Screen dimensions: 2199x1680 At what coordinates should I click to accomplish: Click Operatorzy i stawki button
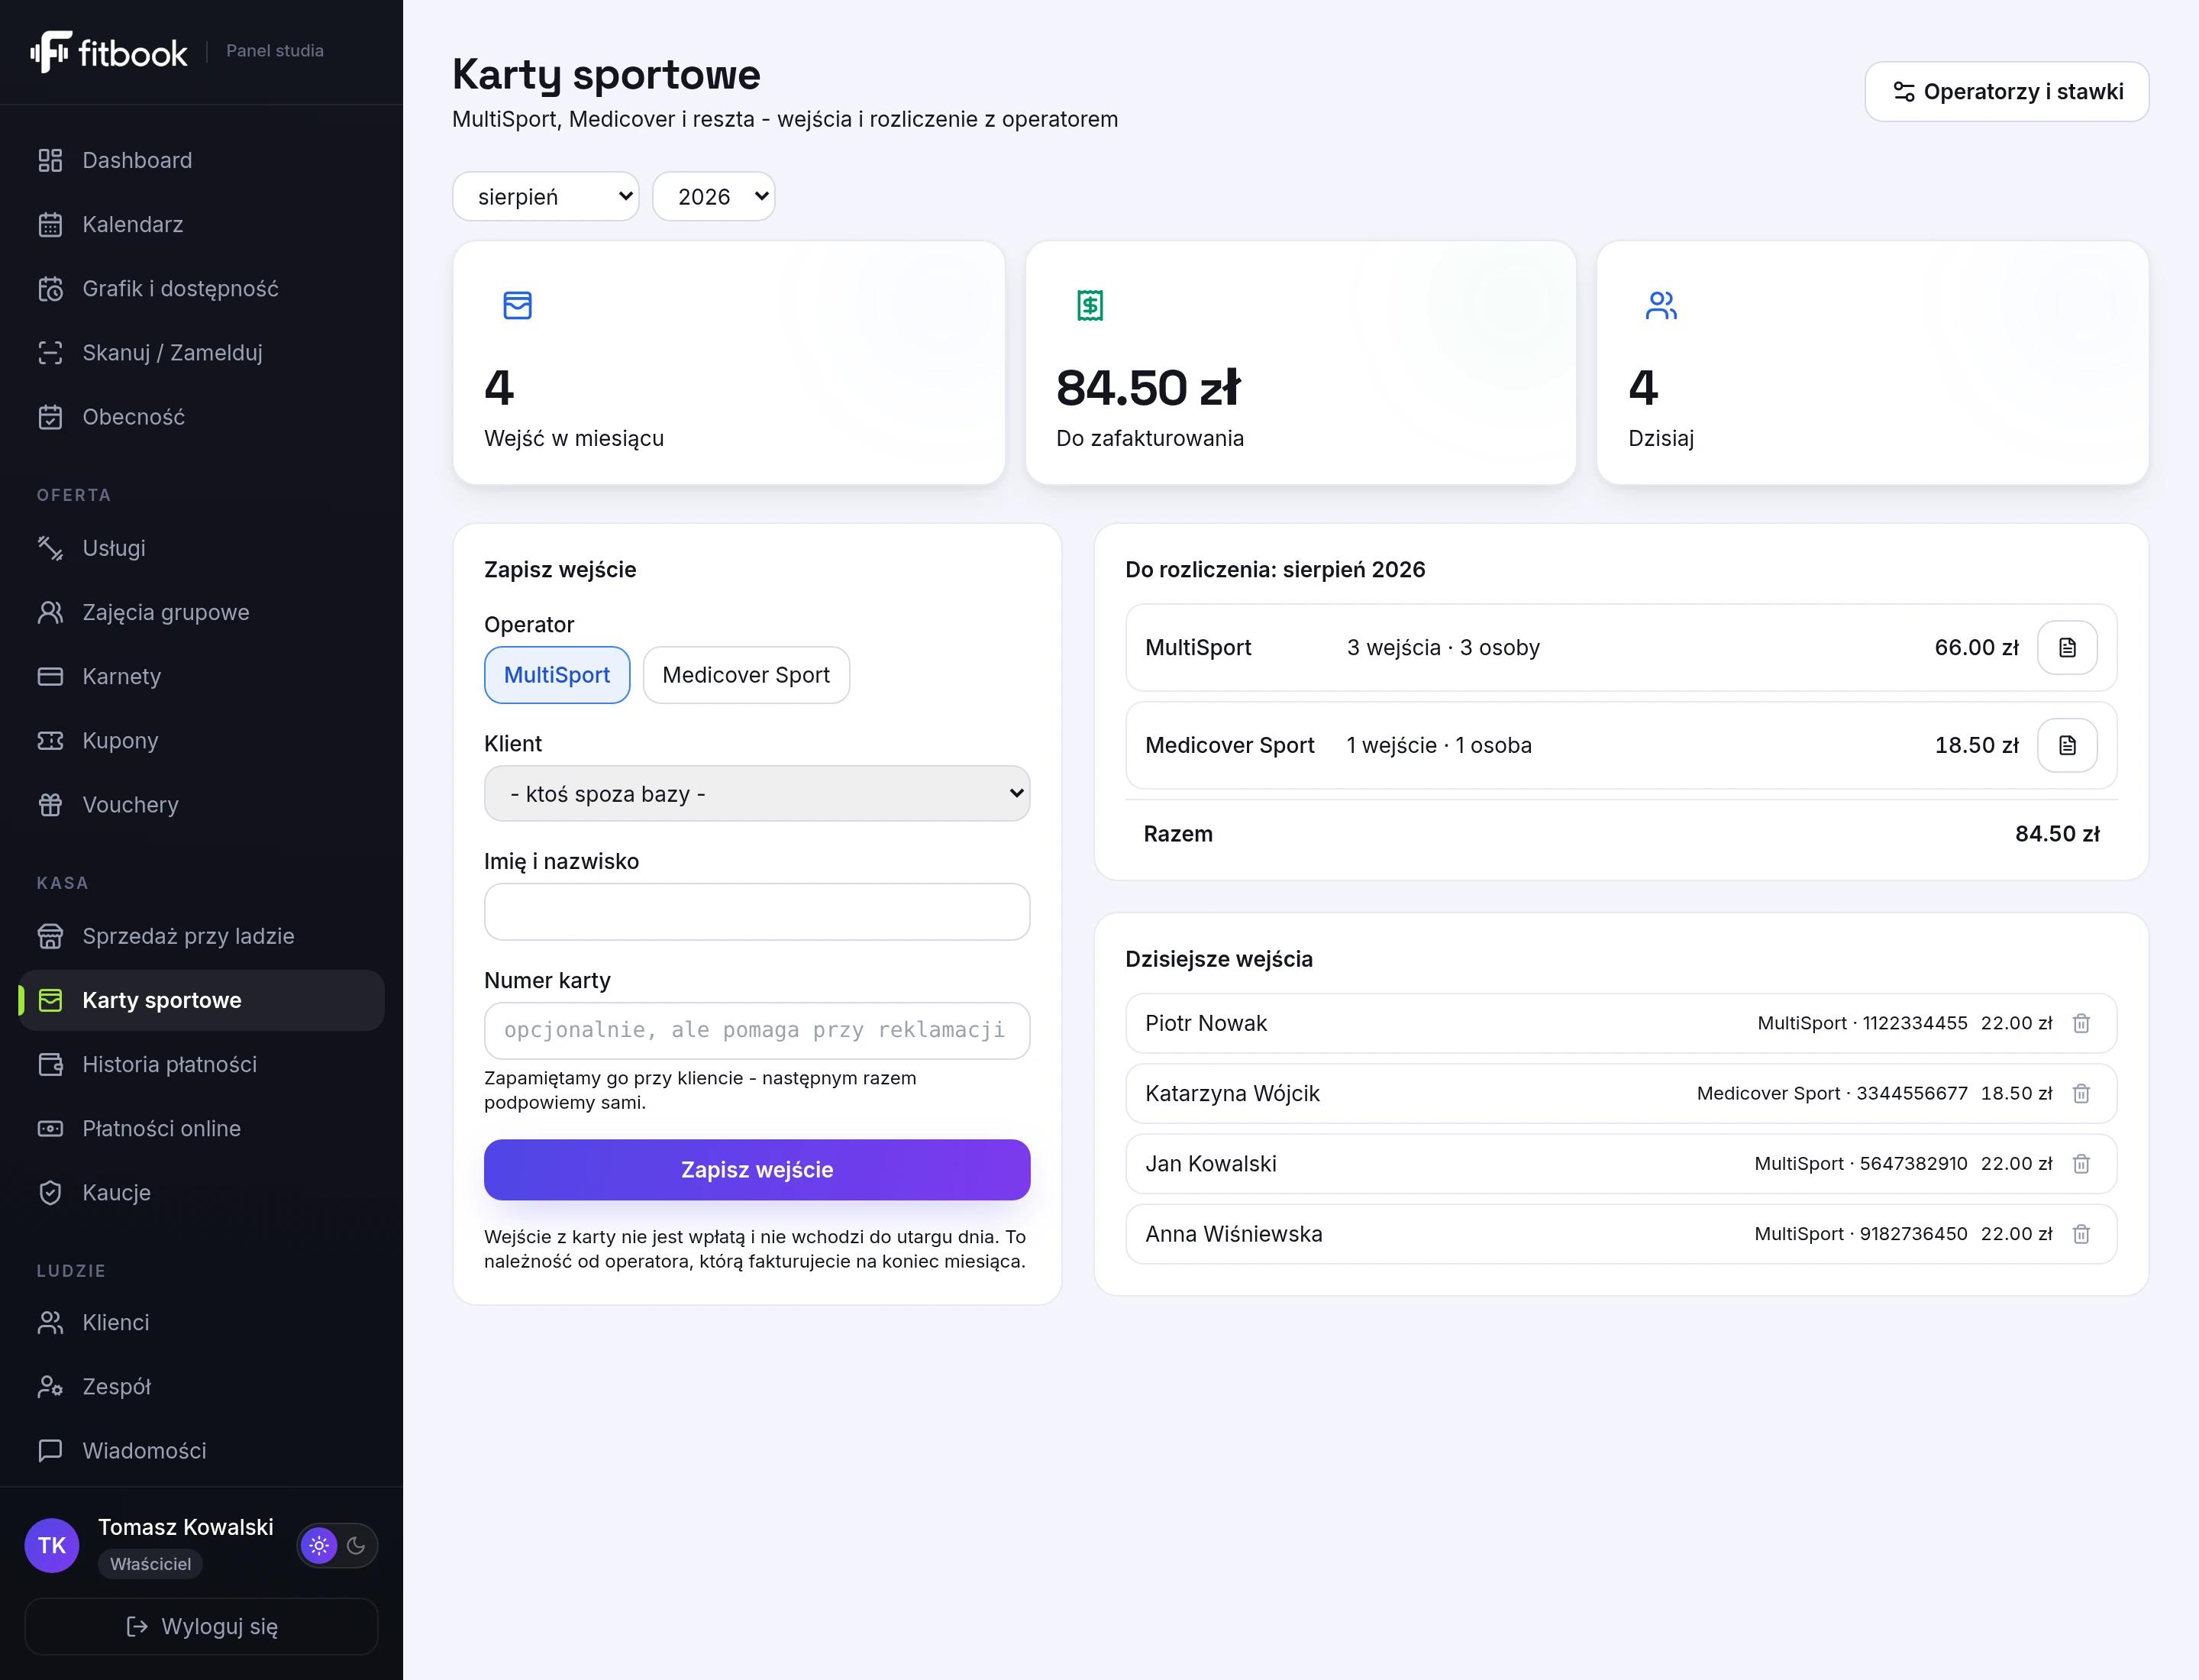click(2006, 92)
